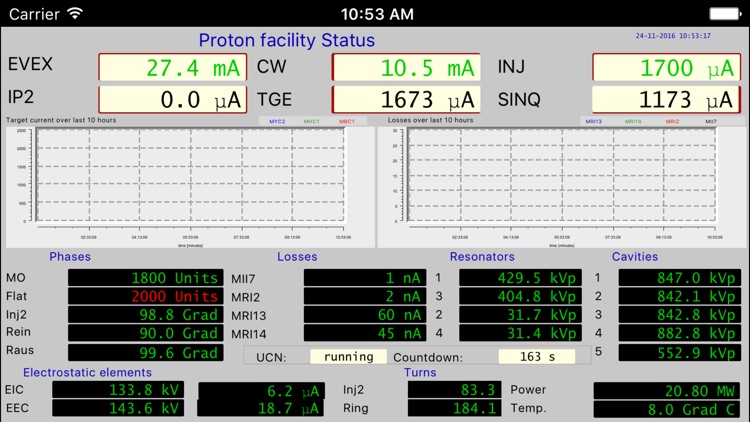Select the MHC1 legend entry
750x422 pixels.
(x=311, y=122)
